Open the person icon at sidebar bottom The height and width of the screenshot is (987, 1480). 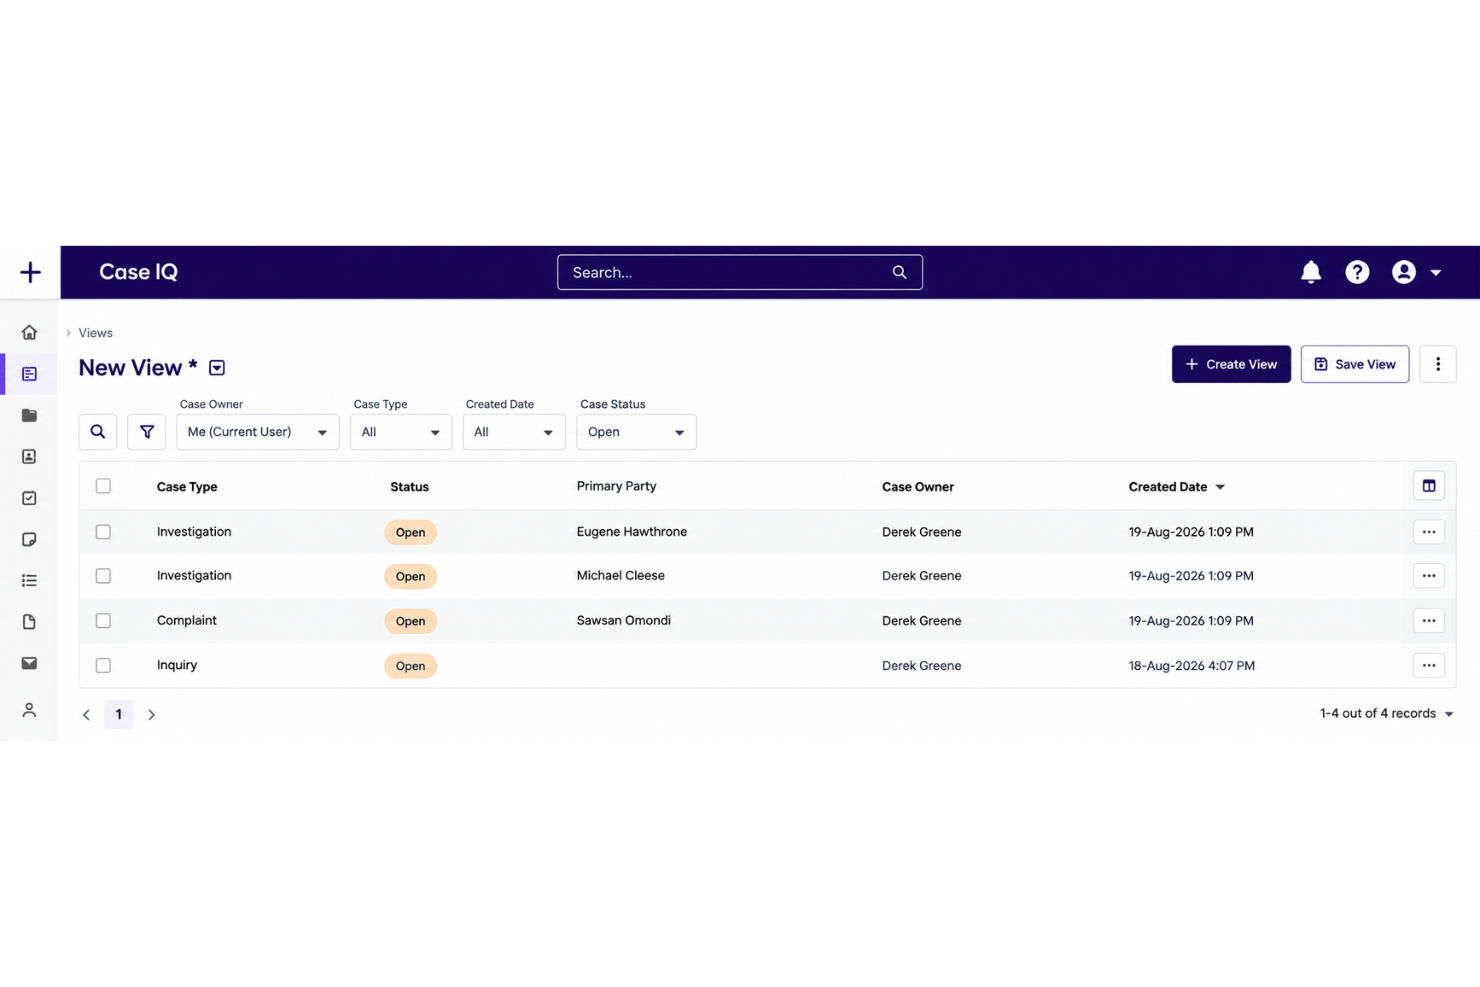(x=29, y=710)
